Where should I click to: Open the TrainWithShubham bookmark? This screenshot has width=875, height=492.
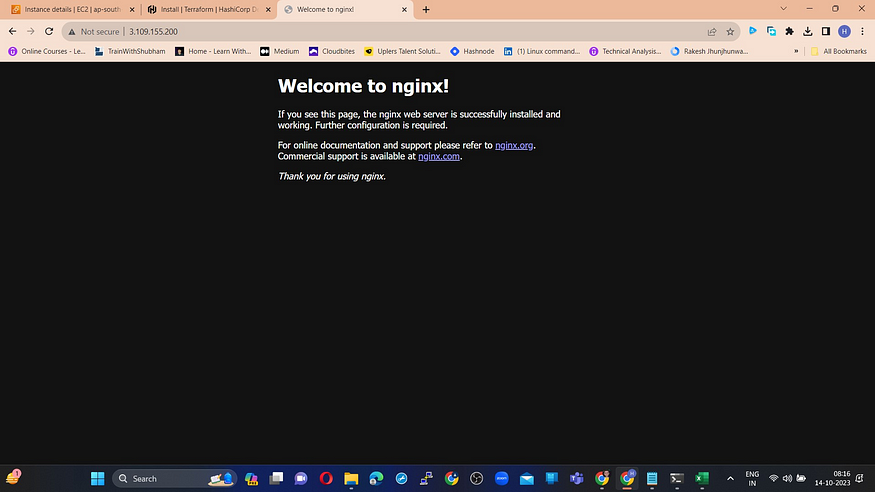pyautogui.click(x=130, y=51)
